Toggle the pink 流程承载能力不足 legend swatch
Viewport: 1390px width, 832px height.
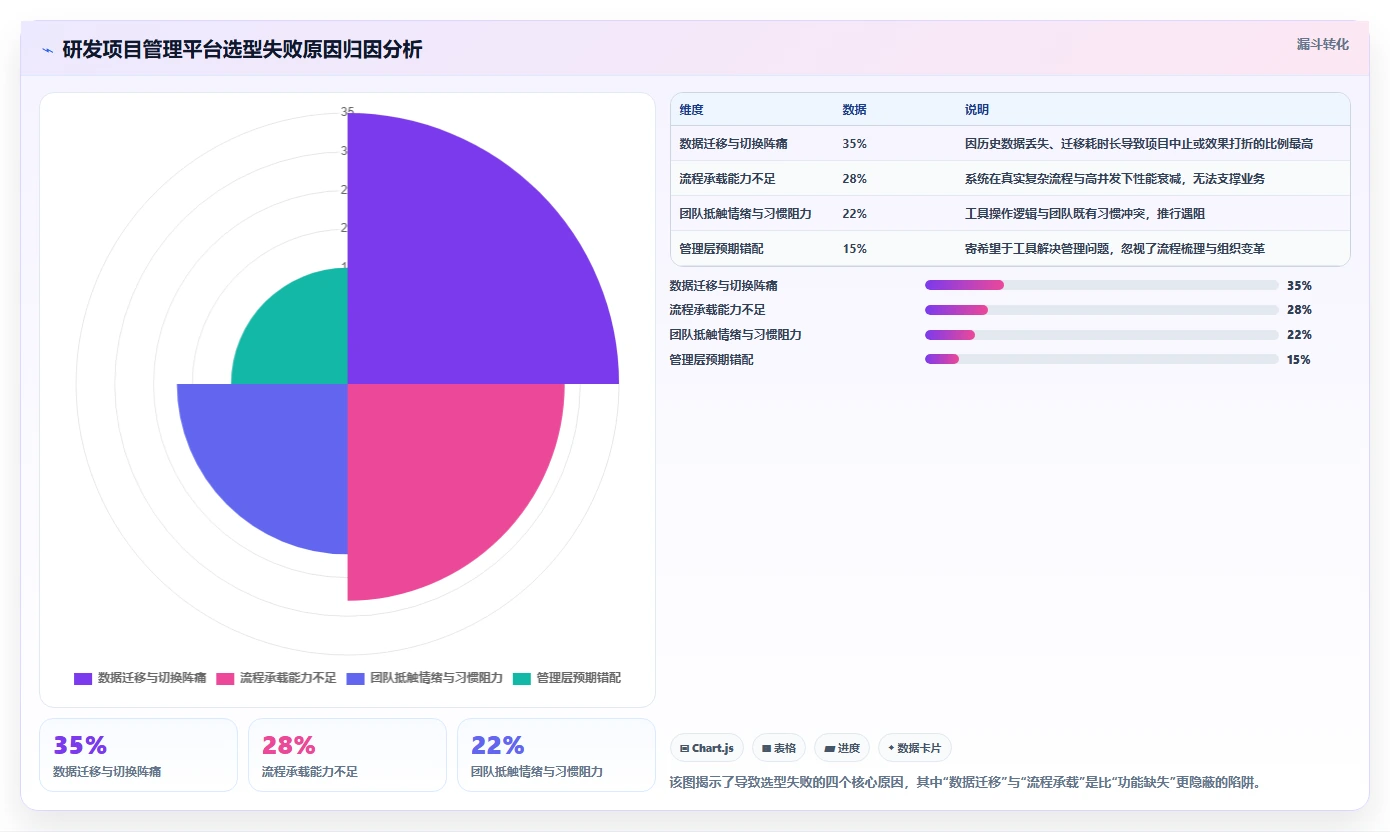225,678
